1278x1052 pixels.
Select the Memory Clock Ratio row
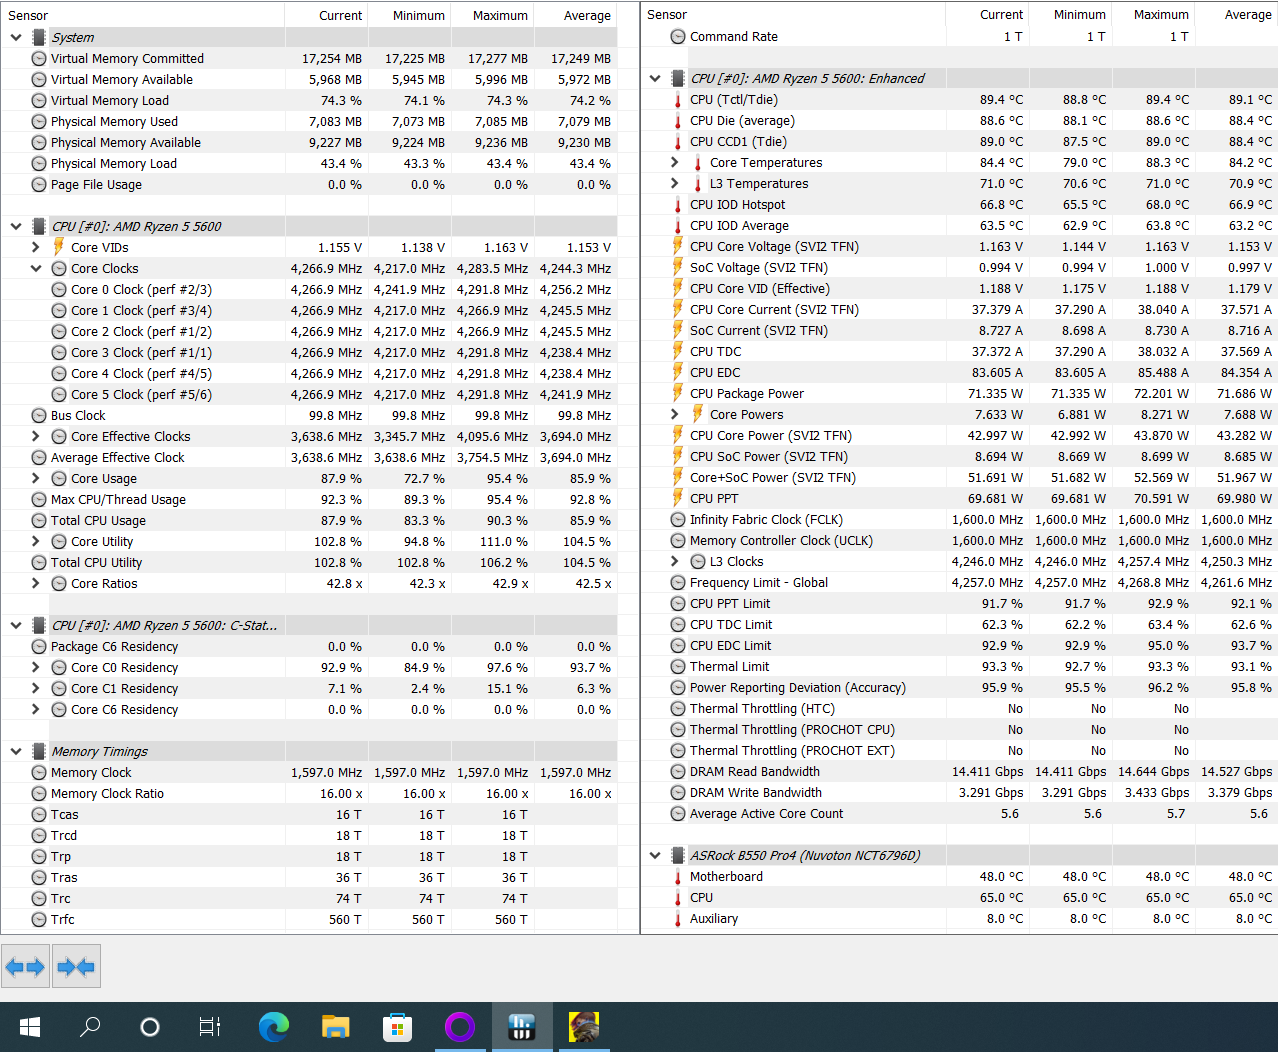pyautogui.click(x=309, y=794)
